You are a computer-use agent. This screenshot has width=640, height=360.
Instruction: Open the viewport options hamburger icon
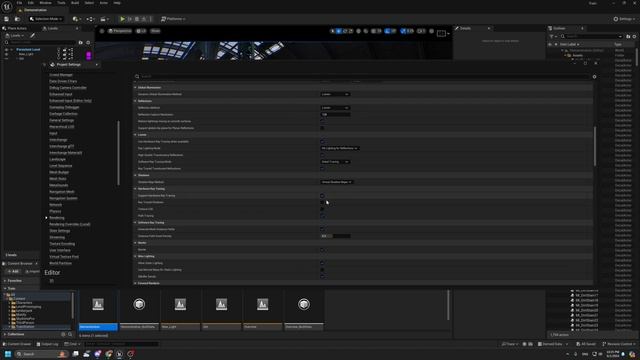[102, 31]
